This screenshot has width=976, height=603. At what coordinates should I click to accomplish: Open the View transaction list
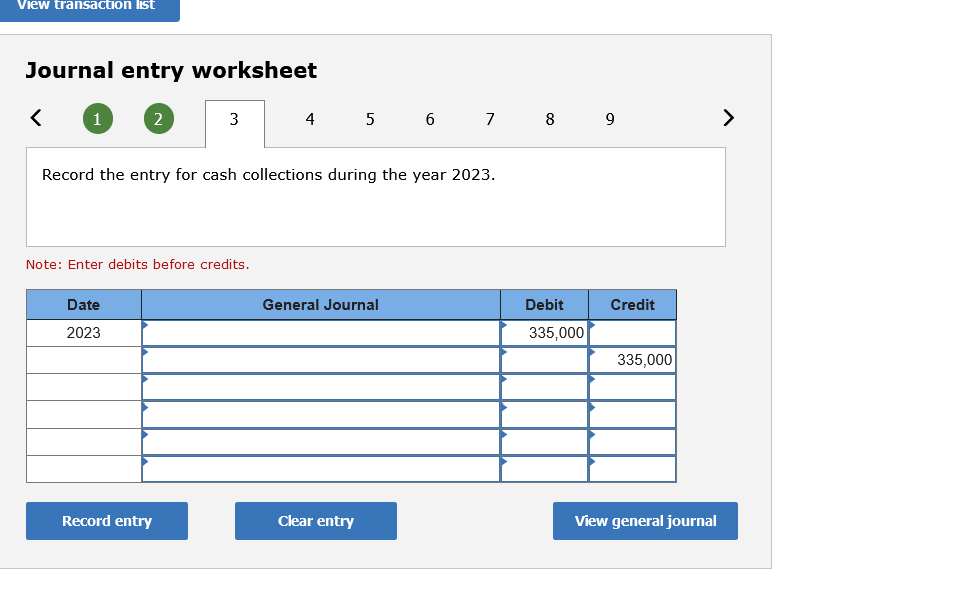click(x=88, y=6)
